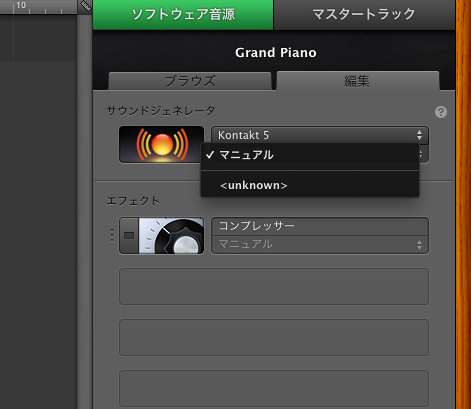The image size is (471, 409).
Task: Open the sound generator instrument icon
Action: point(161,144)
